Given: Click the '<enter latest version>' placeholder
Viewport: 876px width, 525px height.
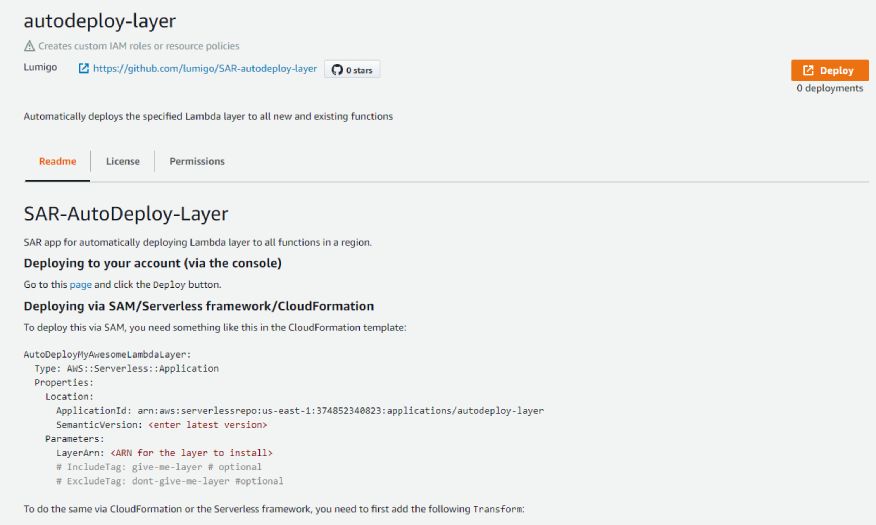Looking at the screenshot, I should [x=208, y=425].
